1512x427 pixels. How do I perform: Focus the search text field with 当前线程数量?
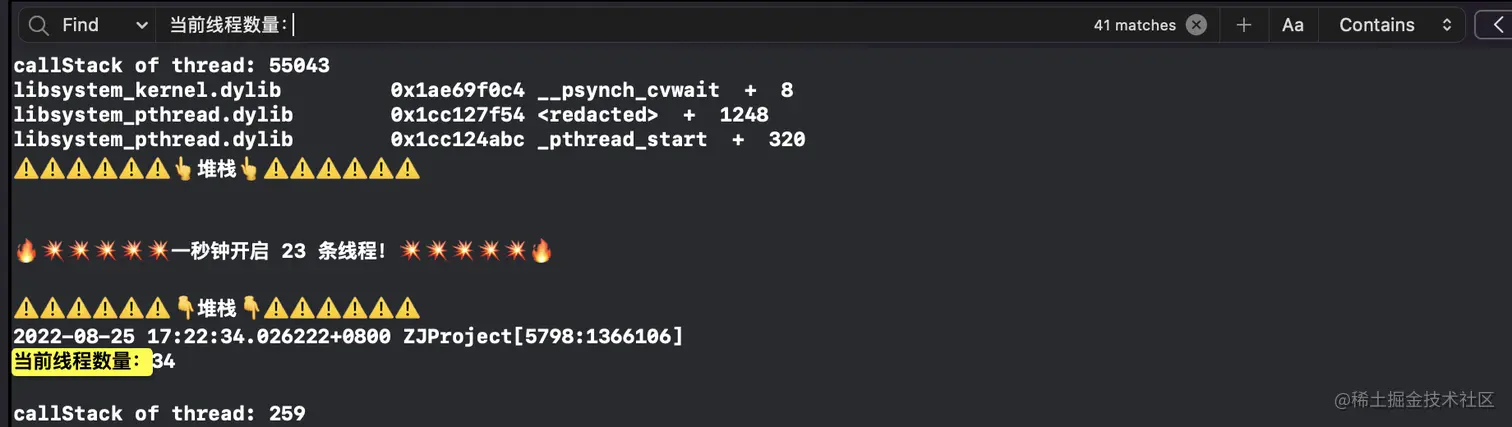(620, 25)
